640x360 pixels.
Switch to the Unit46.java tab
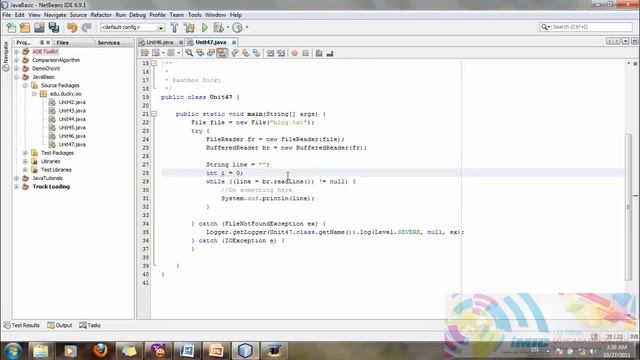(160, 42)
